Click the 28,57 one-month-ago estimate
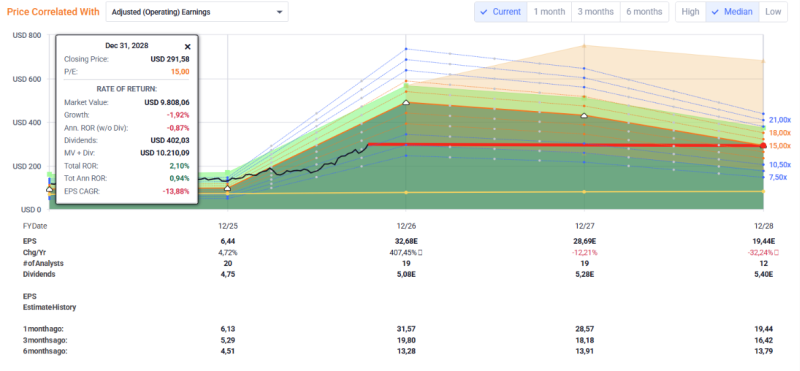800x371 pixels. coord(584,329)
